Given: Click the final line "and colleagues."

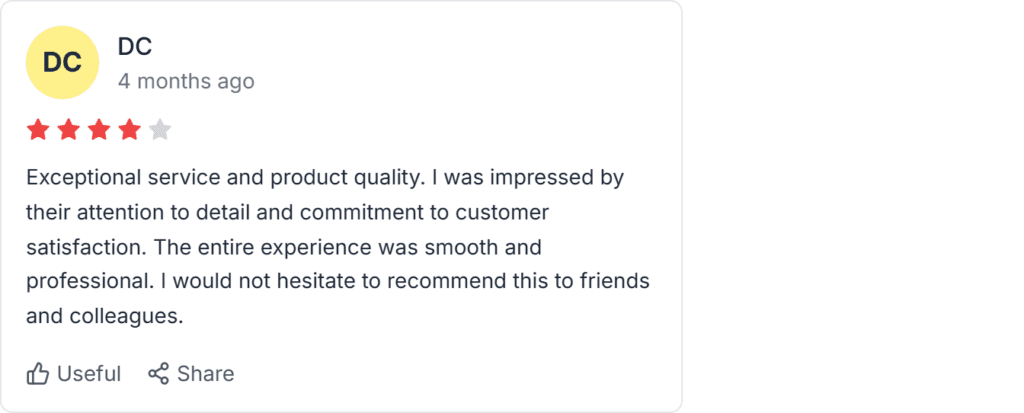Looking at the screenshot, I should 104,316.
